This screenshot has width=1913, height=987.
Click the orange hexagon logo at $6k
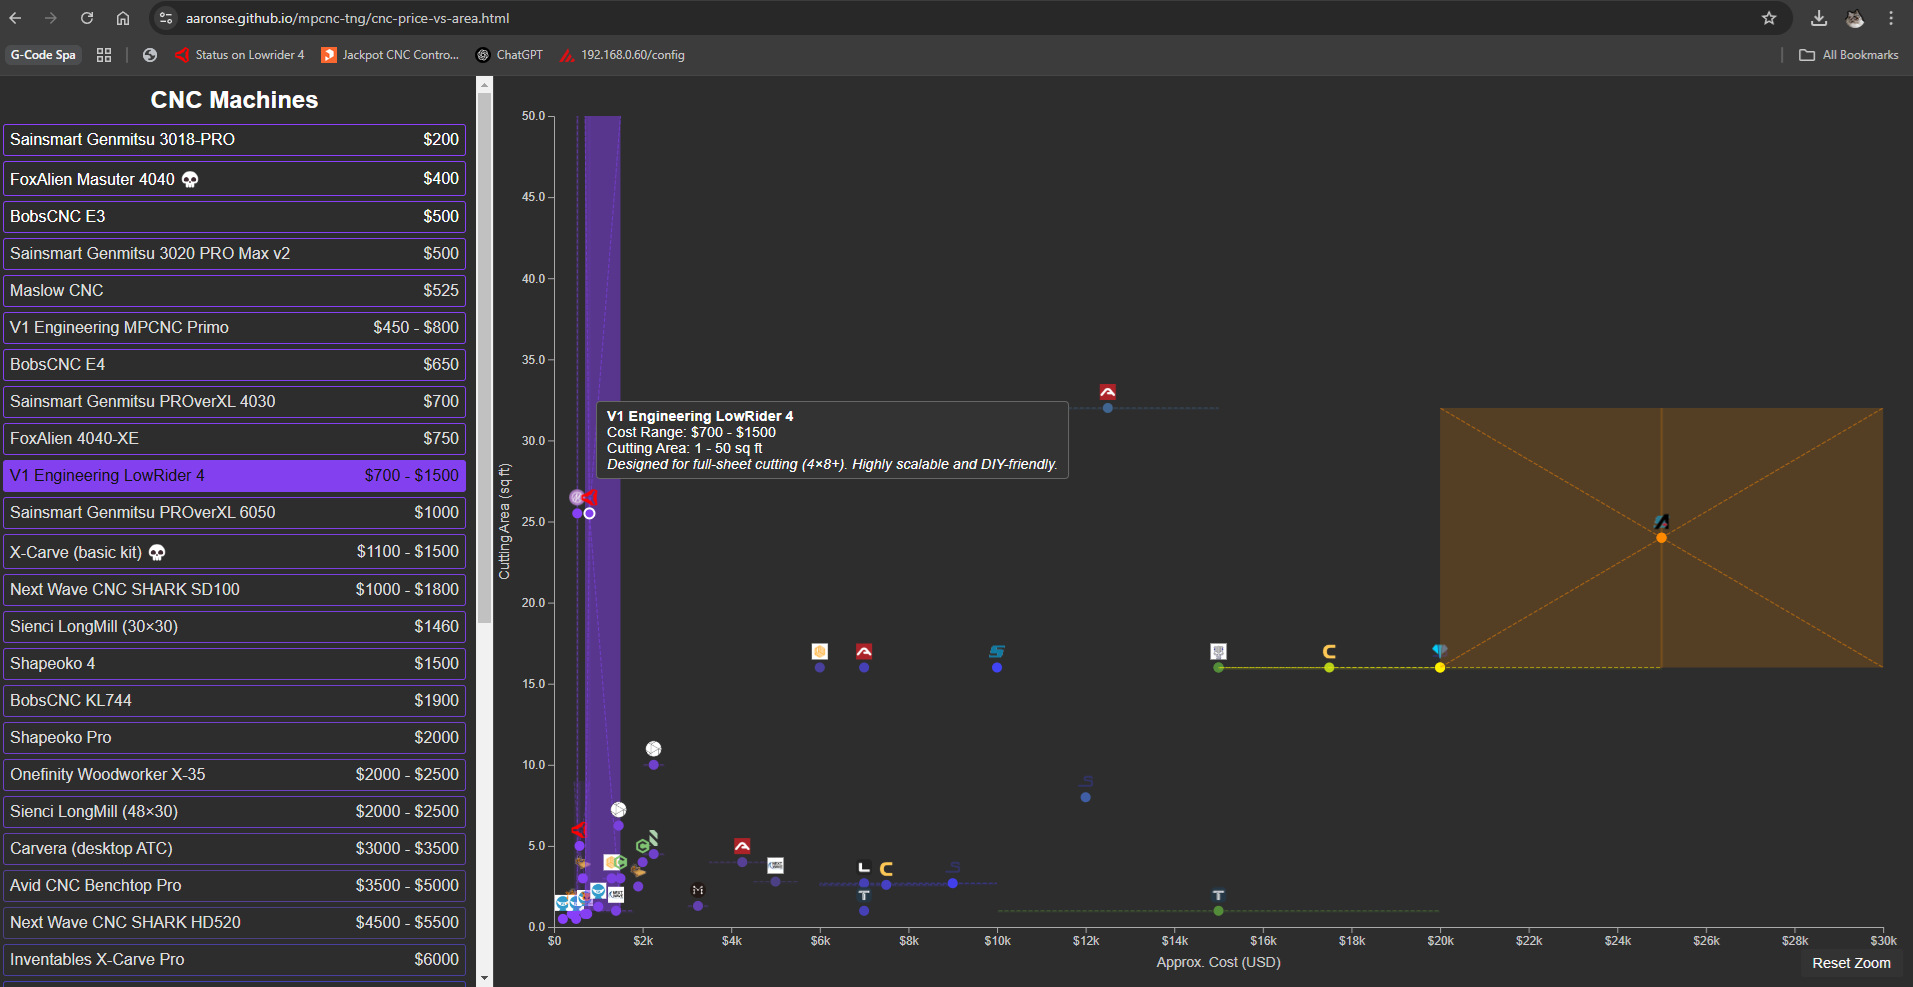point(820,651)
